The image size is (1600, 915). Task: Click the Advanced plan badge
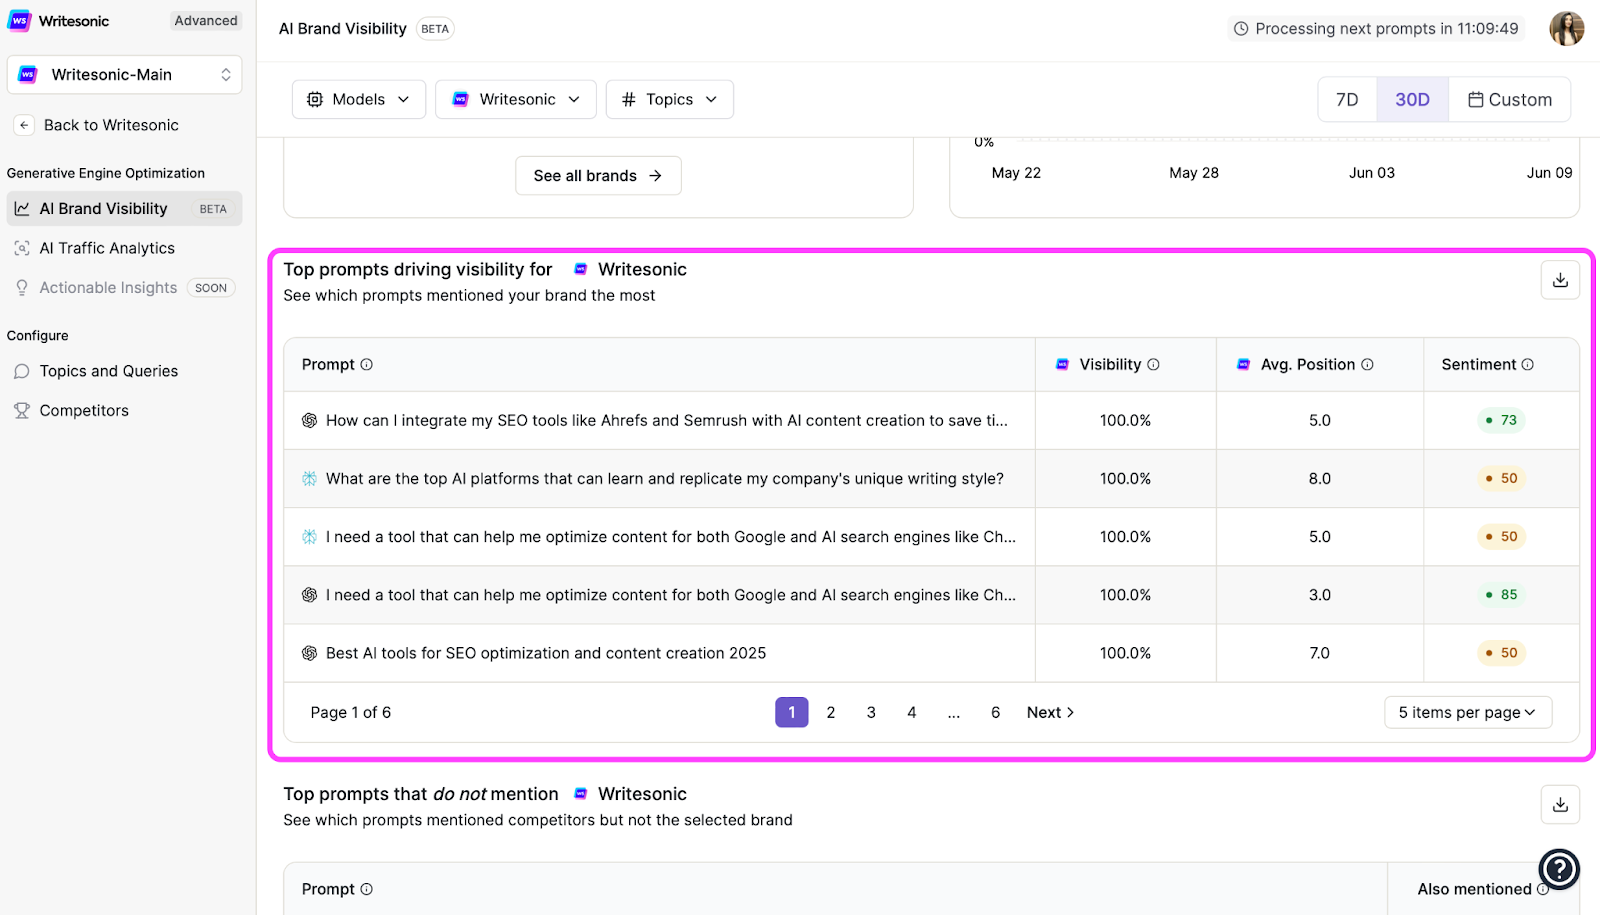coord(206,21)
